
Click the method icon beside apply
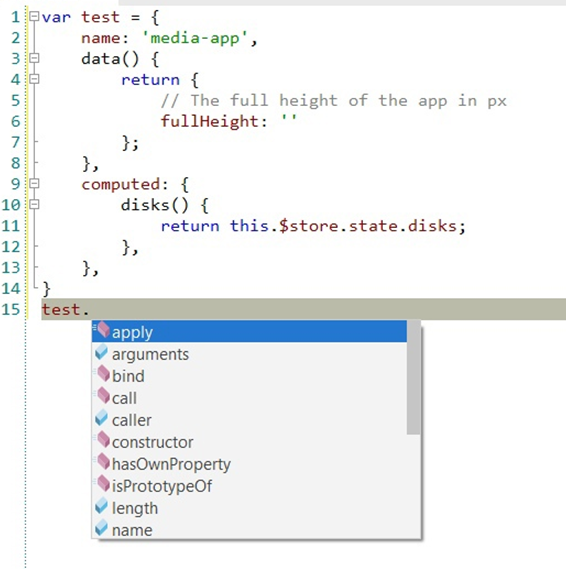[x=103, y=329]
